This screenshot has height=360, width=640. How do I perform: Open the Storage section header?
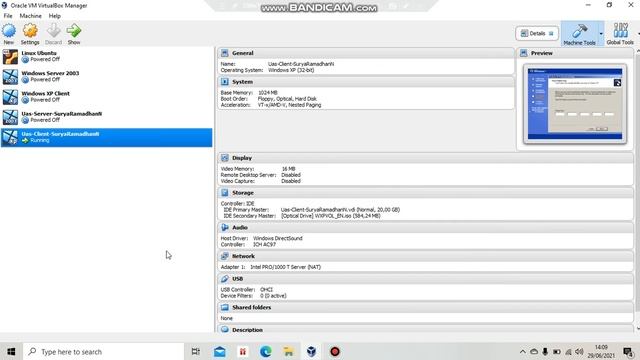click(x=426, y=193)
